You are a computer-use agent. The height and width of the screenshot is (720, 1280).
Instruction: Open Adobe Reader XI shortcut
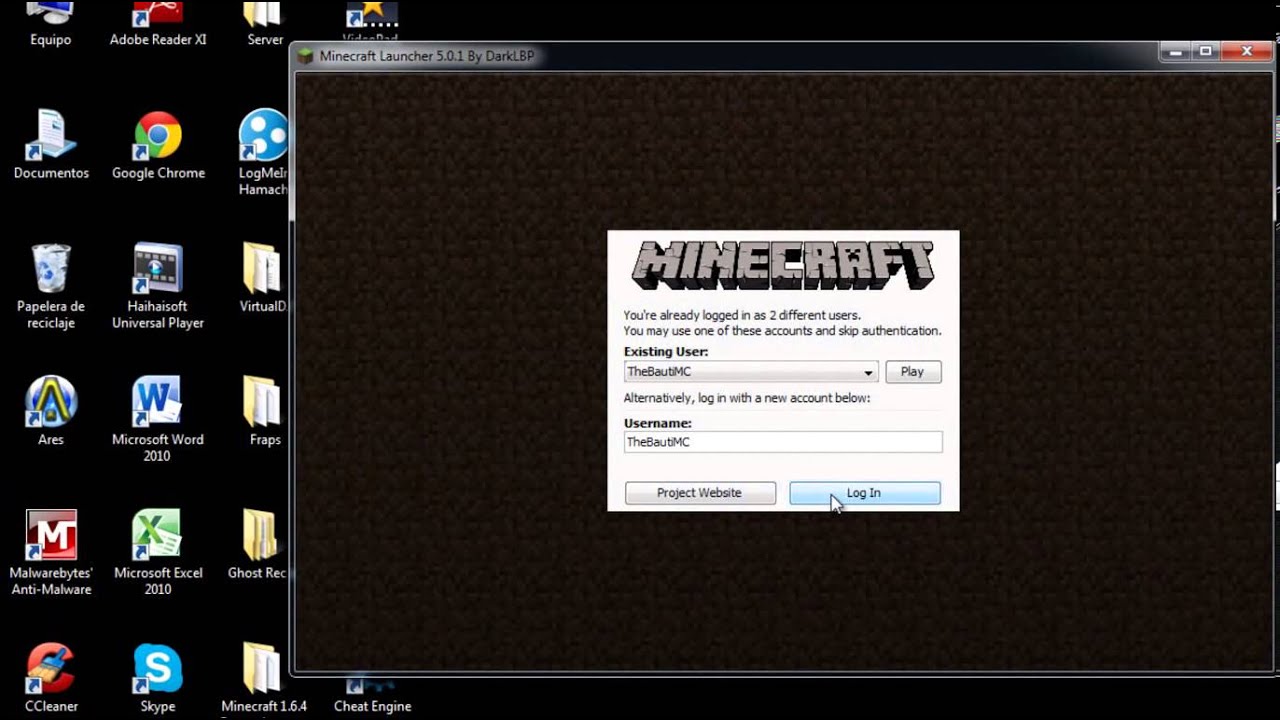click(158, 24)
